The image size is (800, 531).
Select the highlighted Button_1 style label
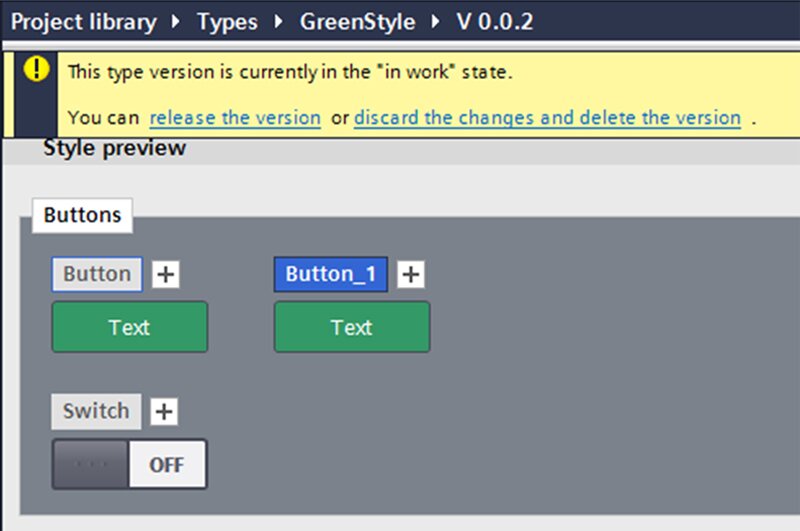pos(331,274)
